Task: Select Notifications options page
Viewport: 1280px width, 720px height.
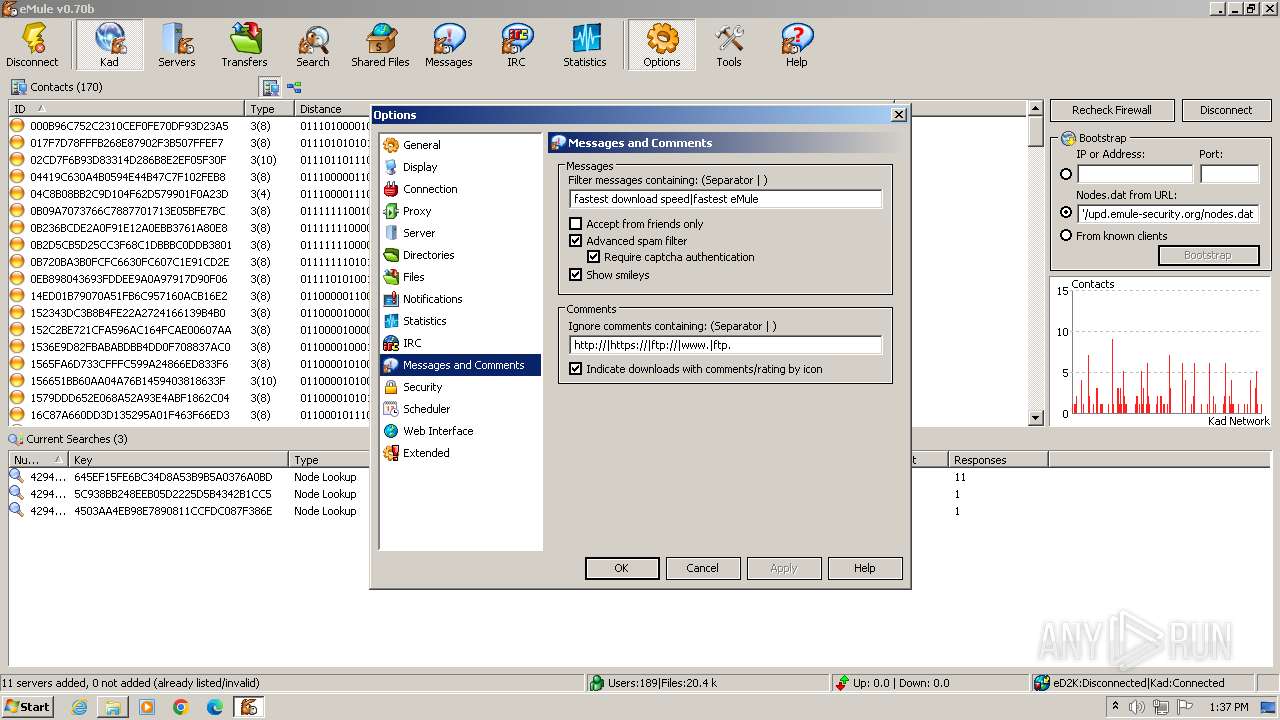Action: pyautogui.click(x=432, y=299)
